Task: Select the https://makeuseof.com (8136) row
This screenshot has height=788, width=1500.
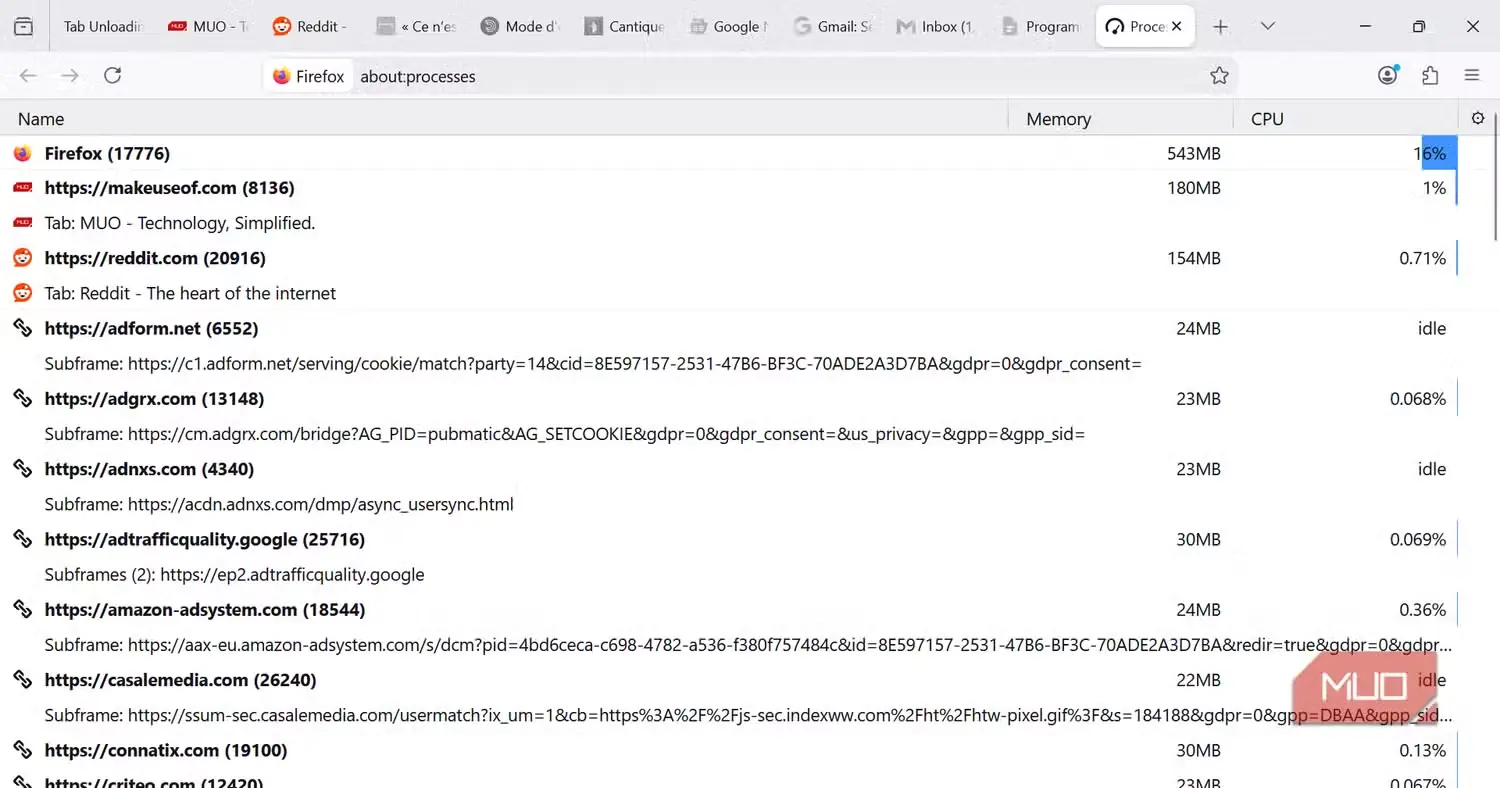Action: [729, 188]
